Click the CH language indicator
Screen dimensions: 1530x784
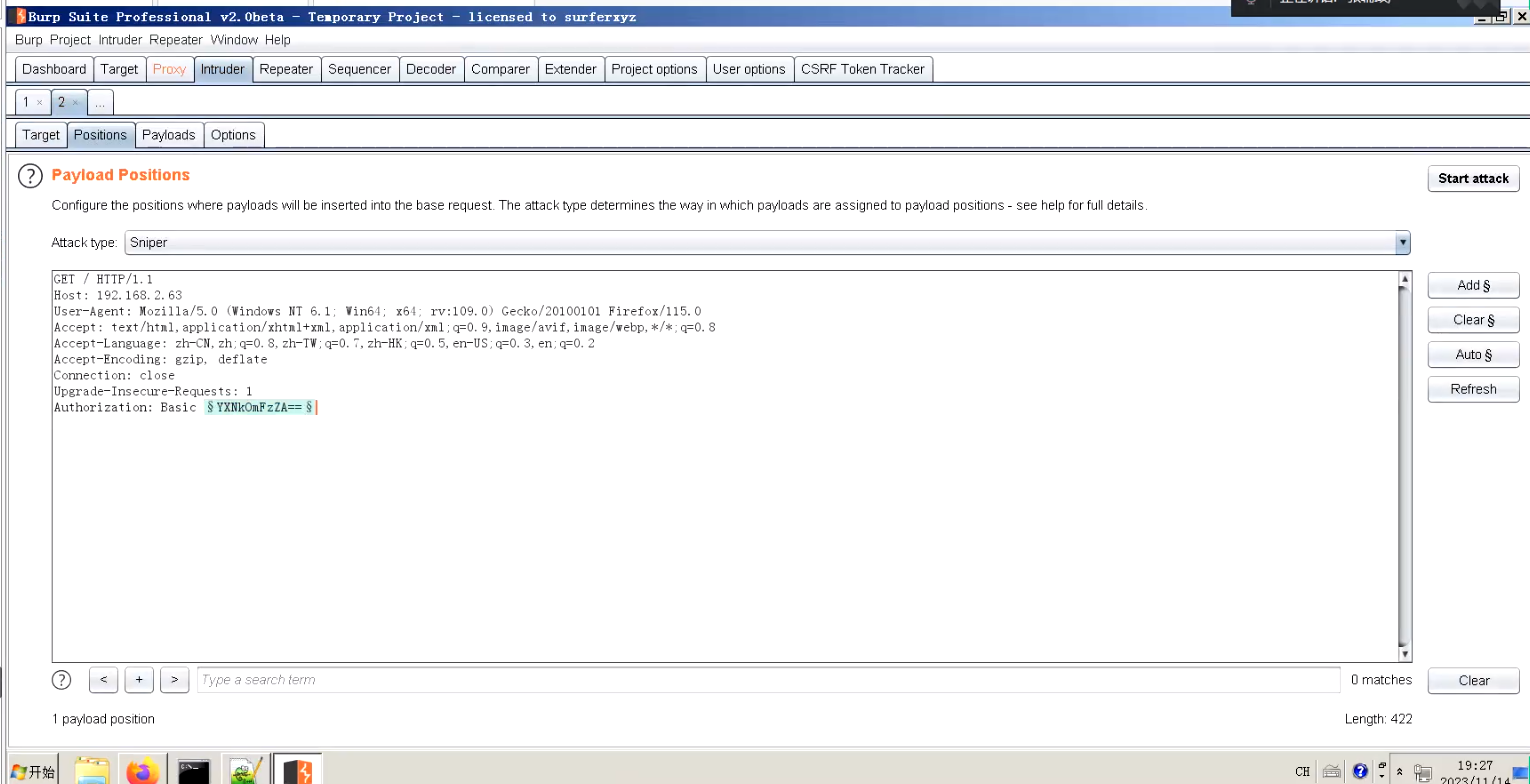[x=1302, y=771]
